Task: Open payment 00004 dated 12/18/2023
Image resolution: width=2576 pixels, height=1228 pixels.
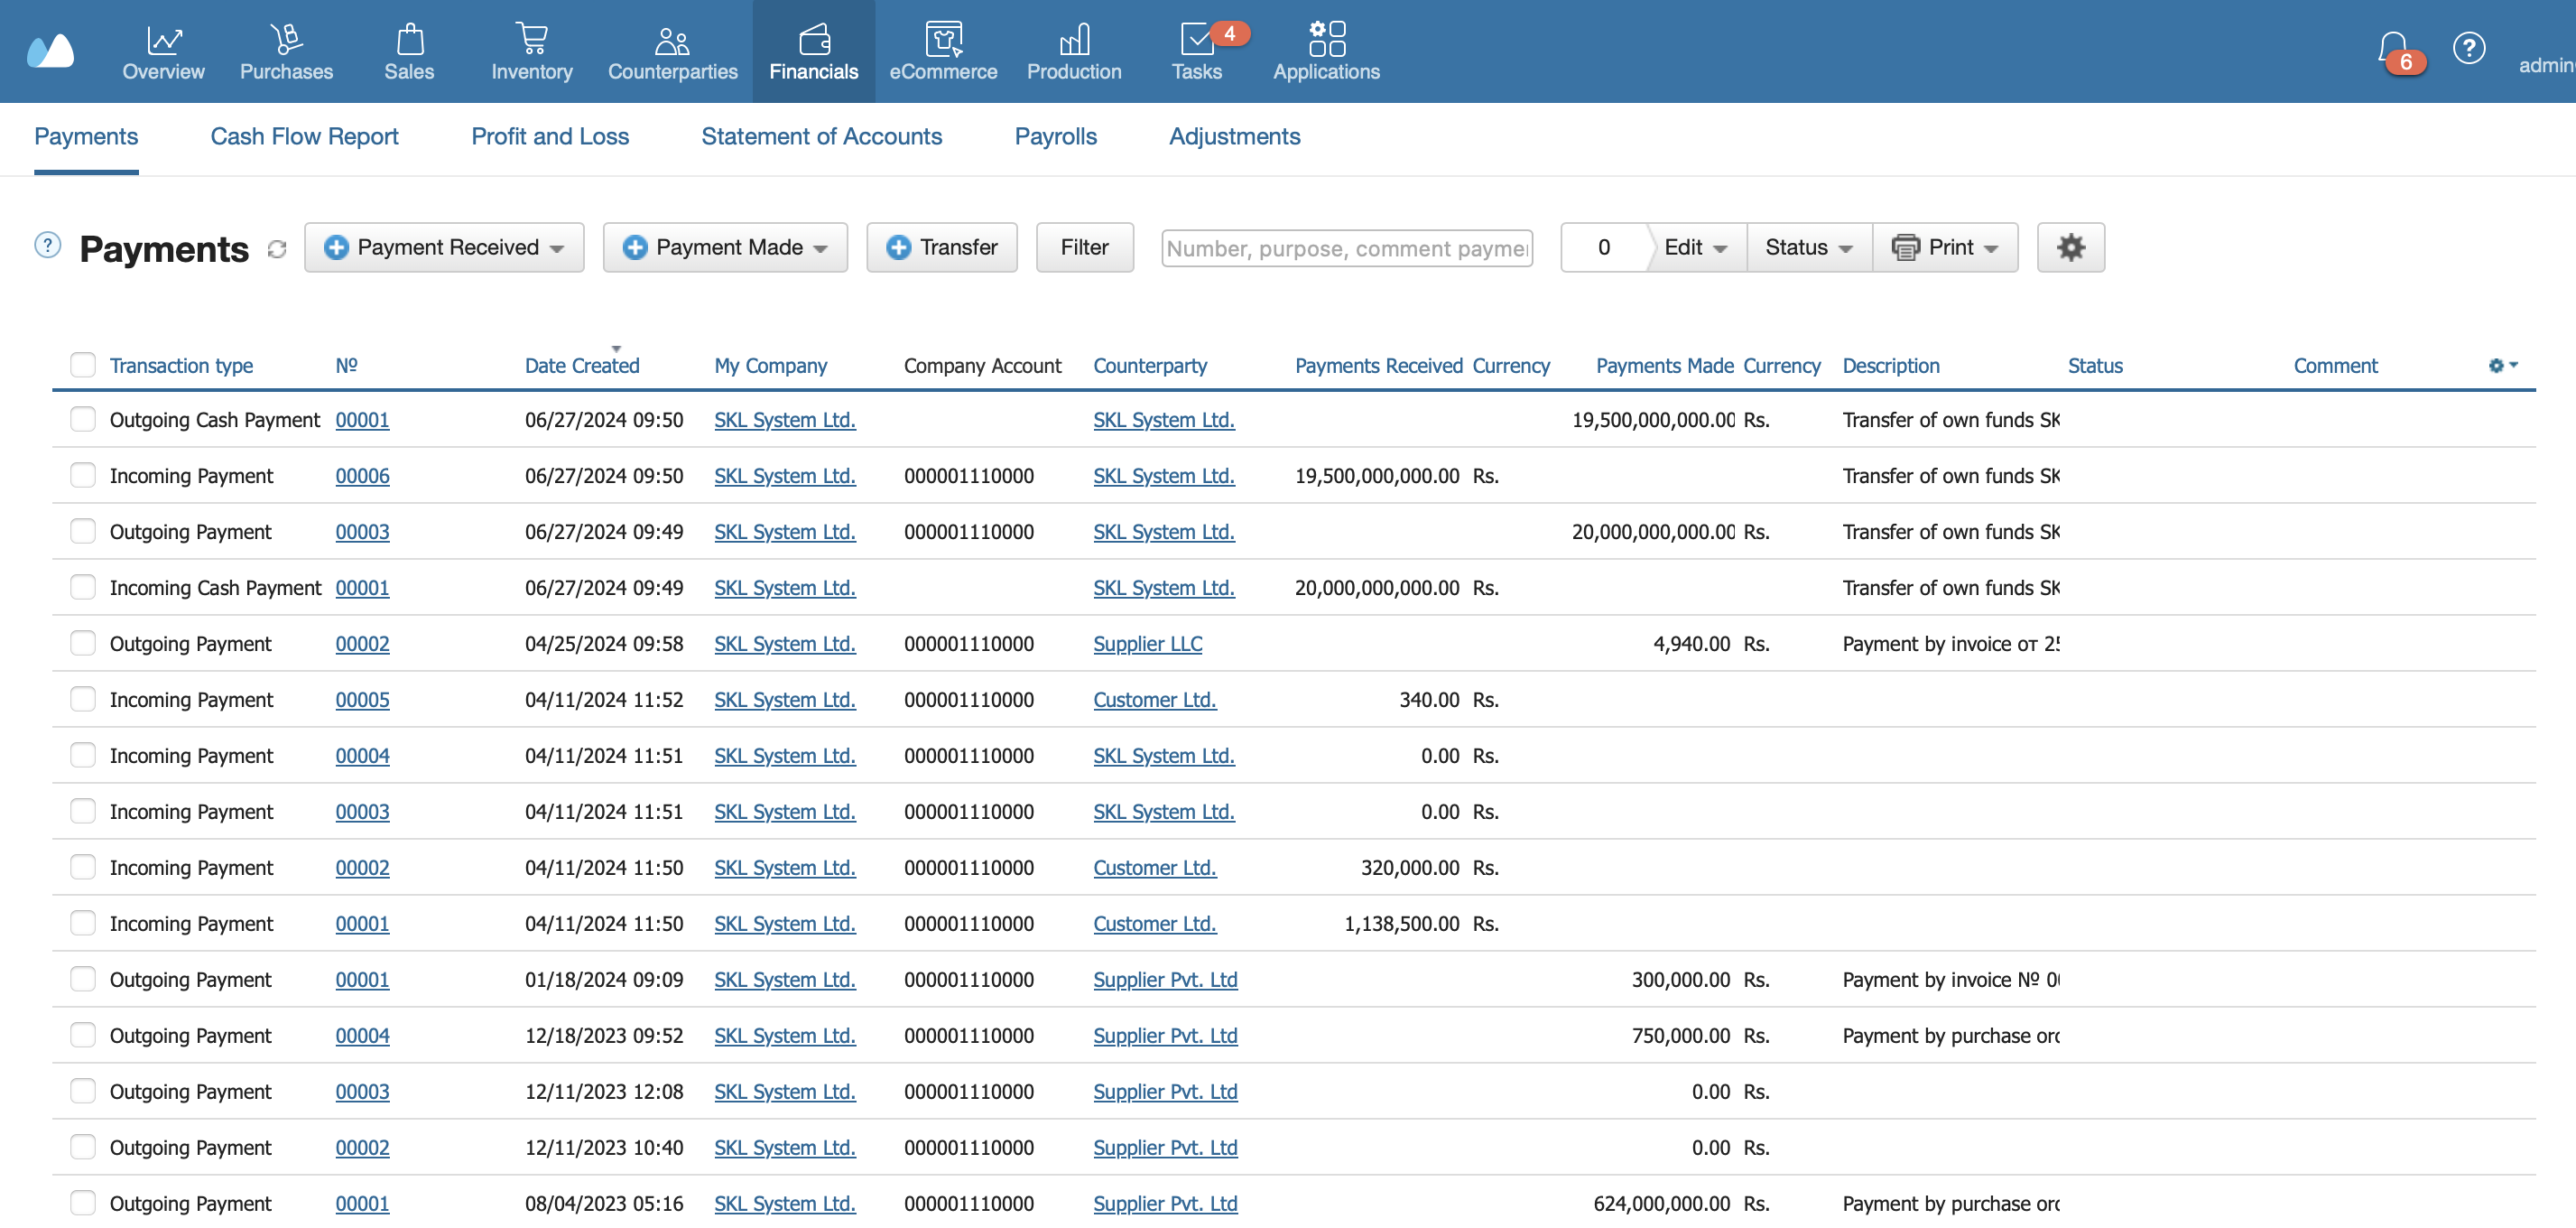Action: (x=362, y=1035)
